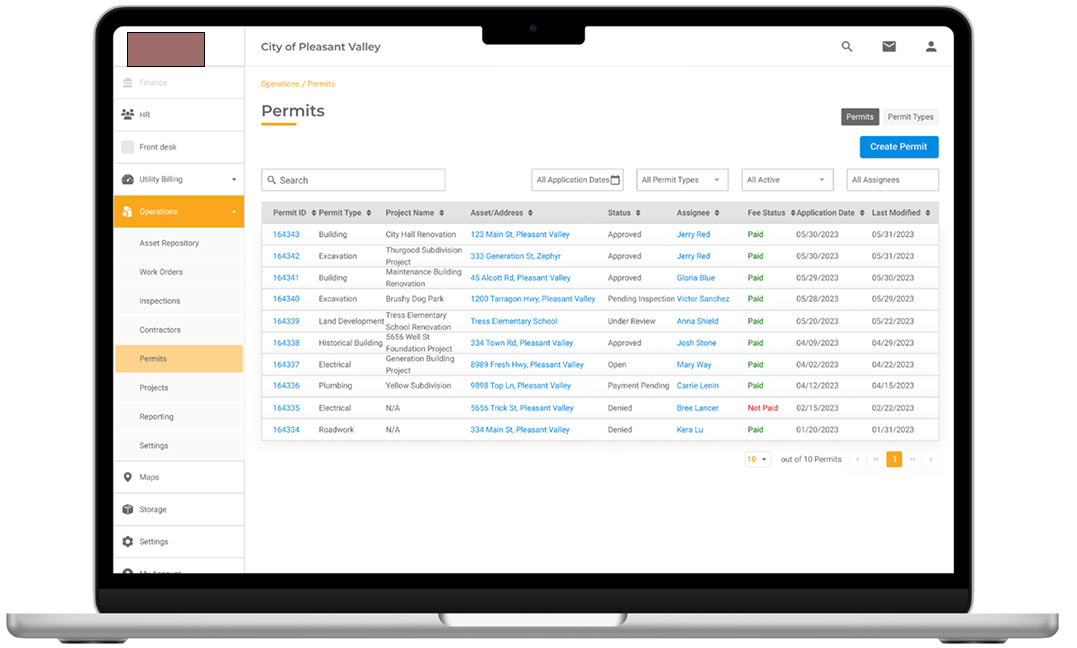Image resolution: width=1077 pixels, height=648 pixels.
Task: Click the Storage box icon
Action: [128, 509]
